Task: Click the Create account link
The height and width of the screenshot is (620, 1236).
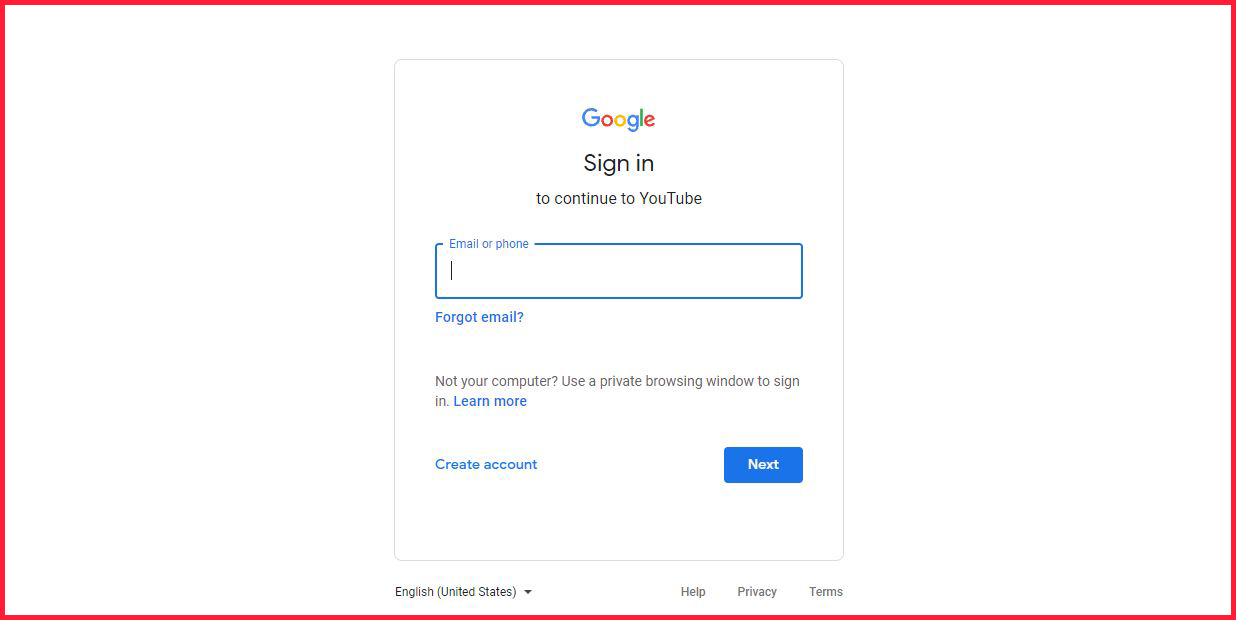Action: 486,464
